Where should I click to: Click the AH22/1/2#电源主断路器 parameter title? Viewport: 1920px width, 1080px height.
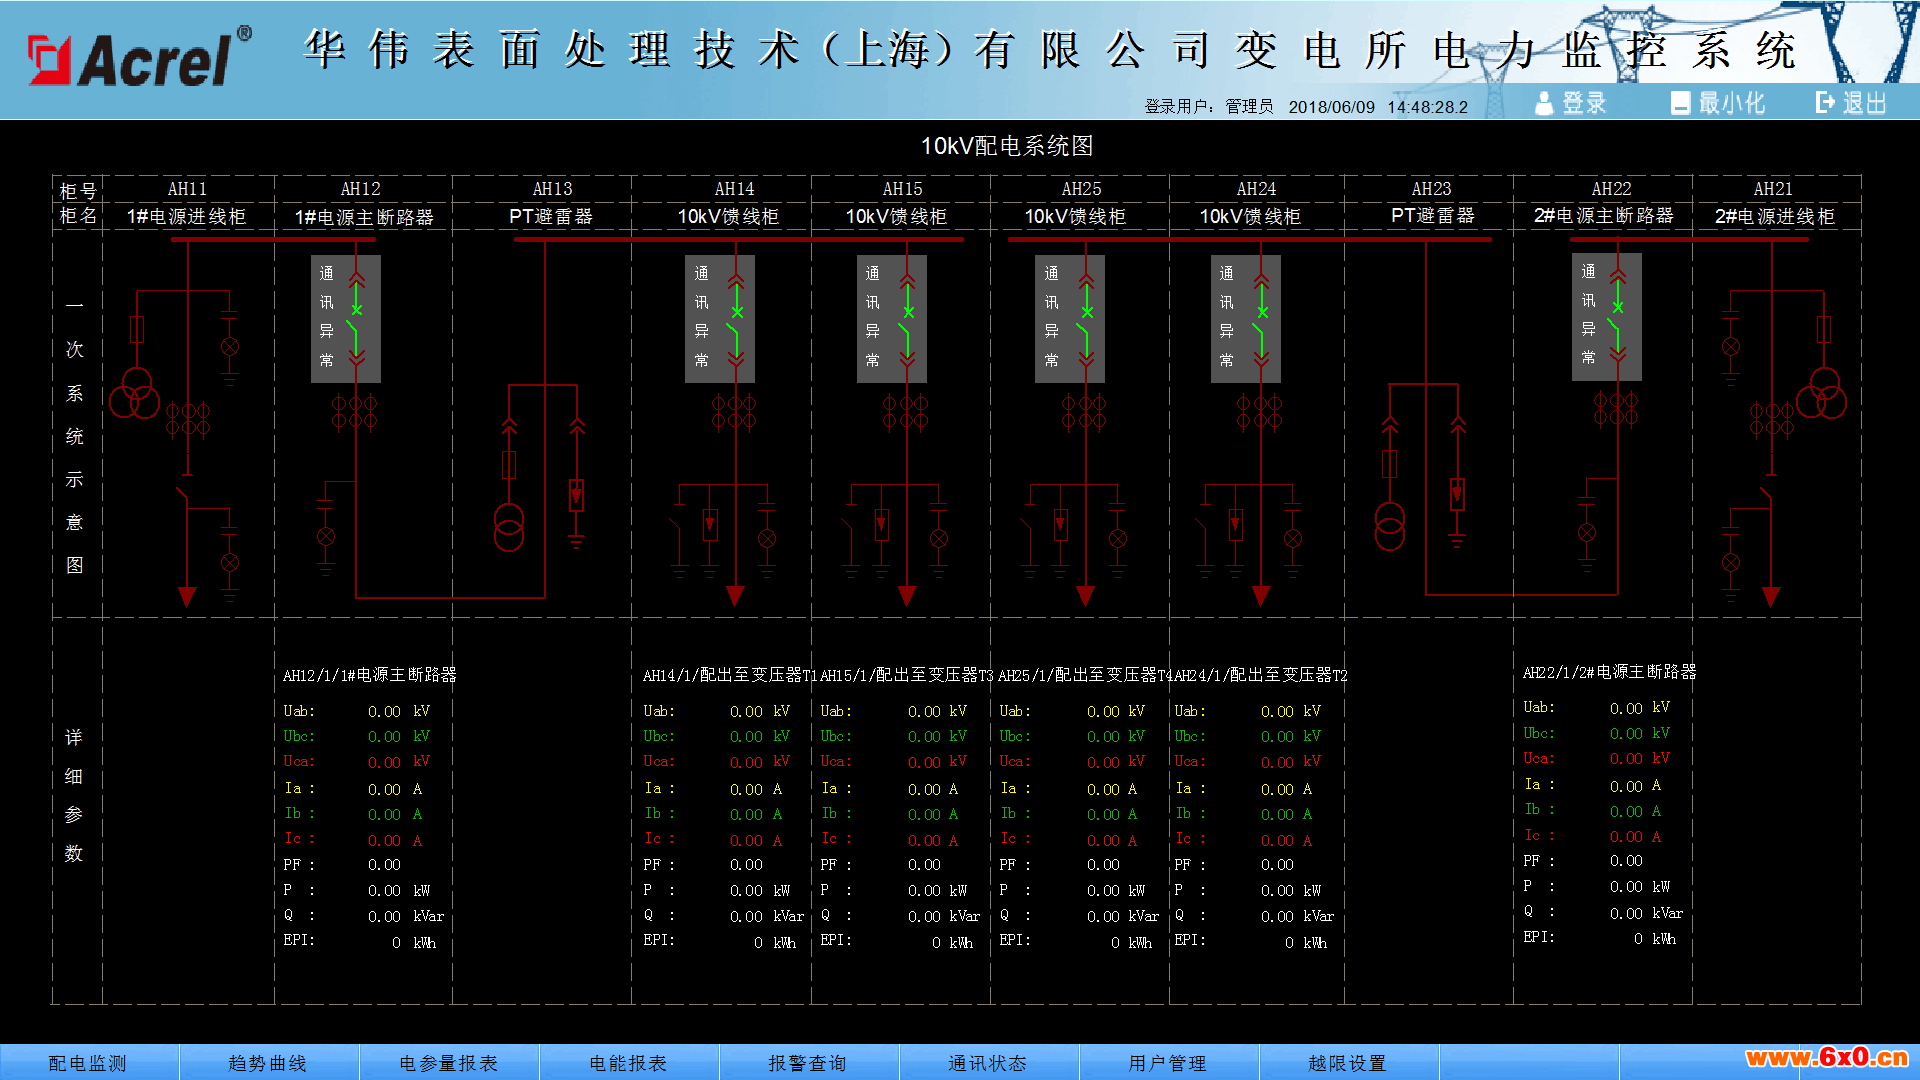tap(1610, 673)
